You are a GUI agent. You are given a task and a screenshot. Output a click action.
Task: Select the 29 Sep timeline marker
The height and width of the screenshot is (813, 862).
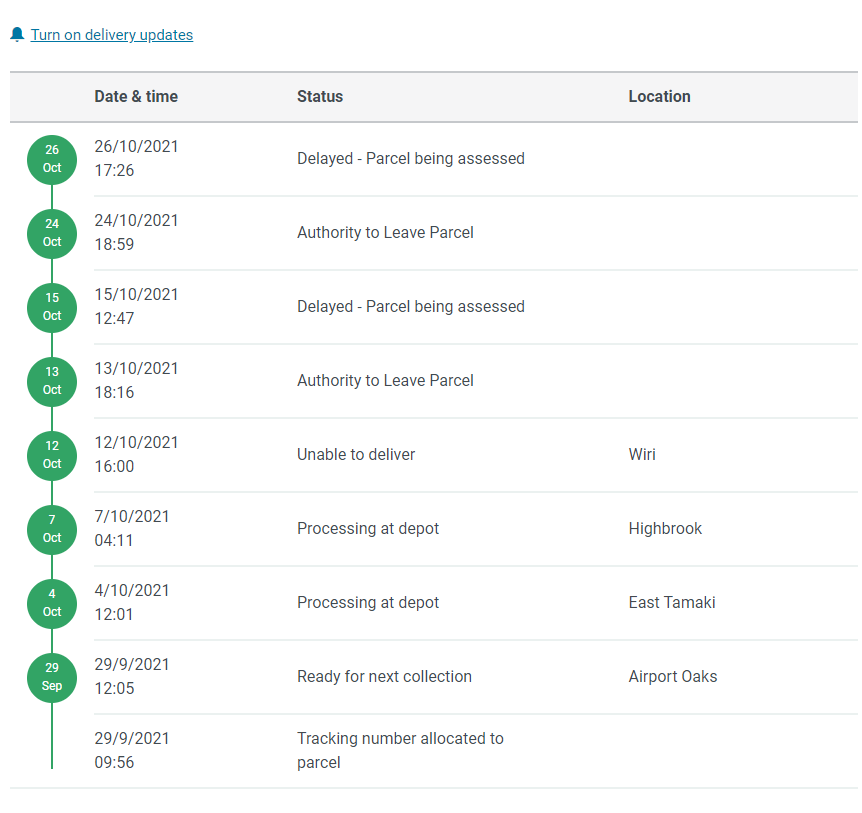point(52,677)
